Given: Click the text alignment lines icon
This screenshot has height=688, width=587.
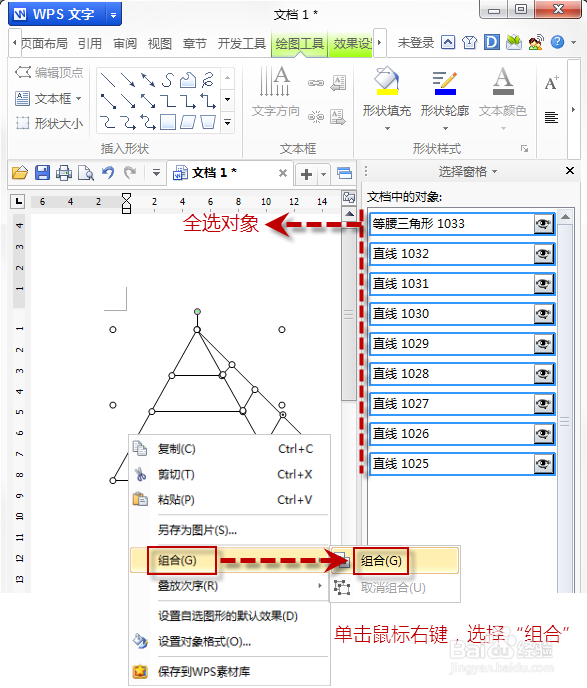Looking at the screenshot, I should click(551, 117).
